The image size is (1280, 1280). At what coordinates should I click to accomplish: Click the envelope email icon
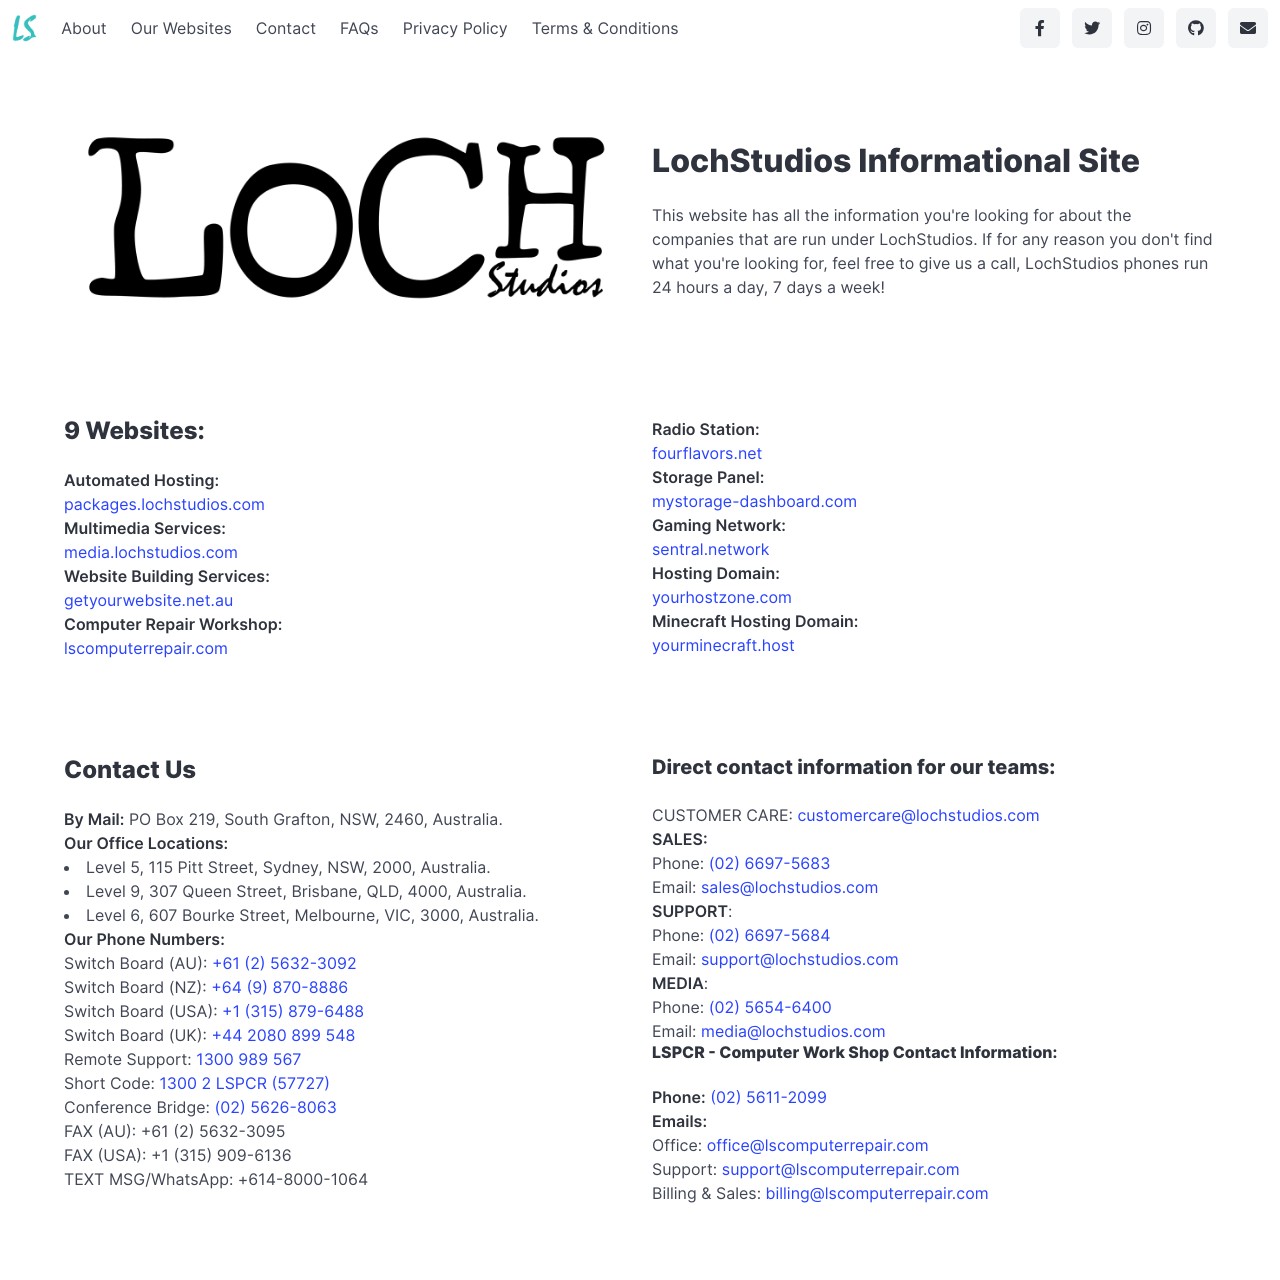click(x=1248, y=28)
